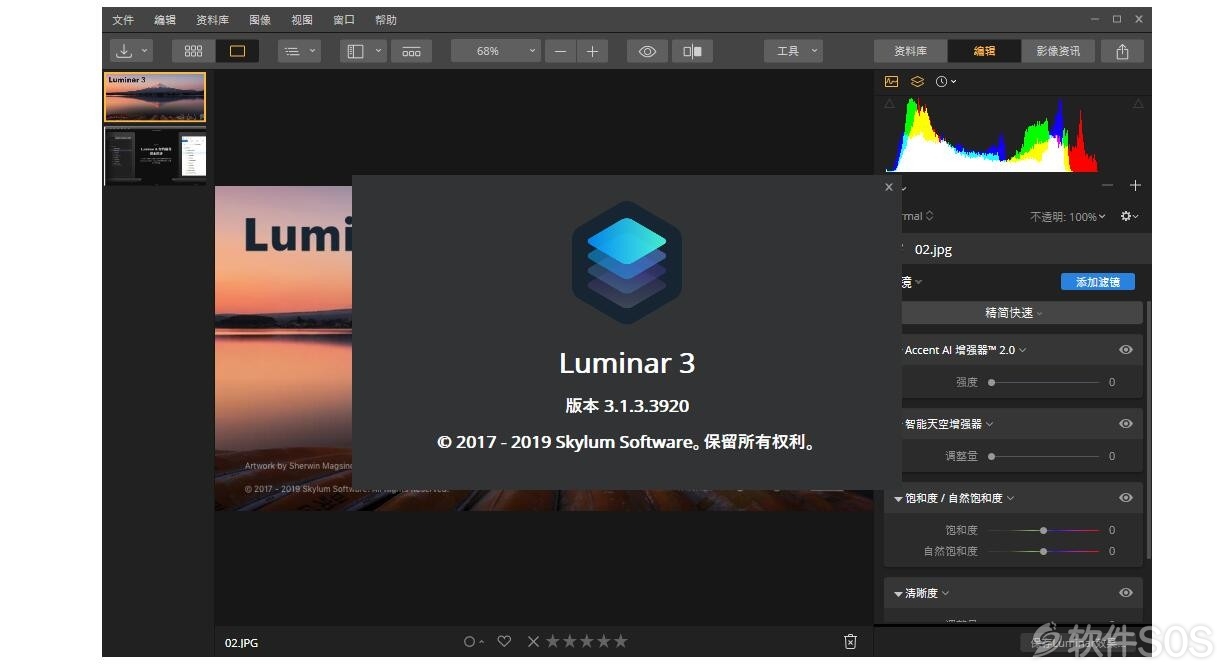
Task: Show the histogram panel icon
Action: pos(892,81)
